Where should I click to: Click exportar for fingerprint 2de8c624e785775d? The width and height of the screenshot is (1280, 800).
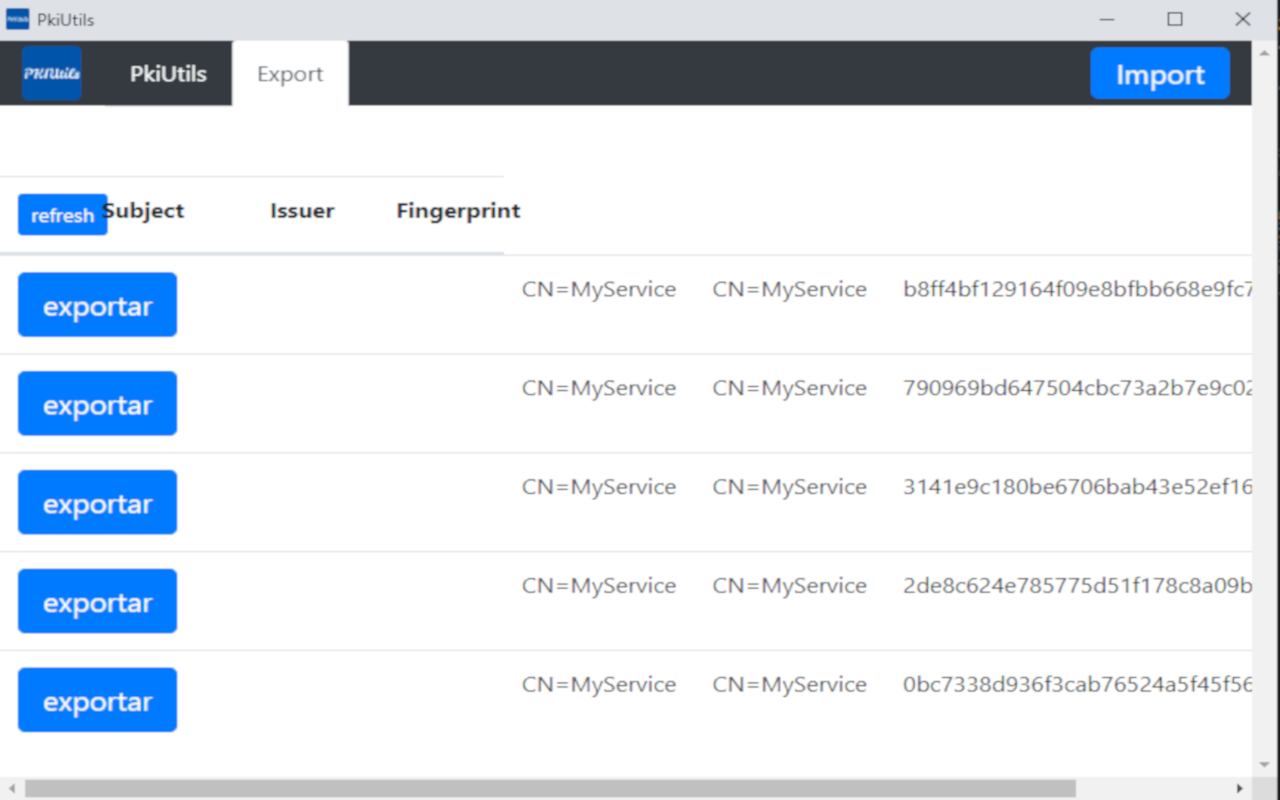coord(97,602)
